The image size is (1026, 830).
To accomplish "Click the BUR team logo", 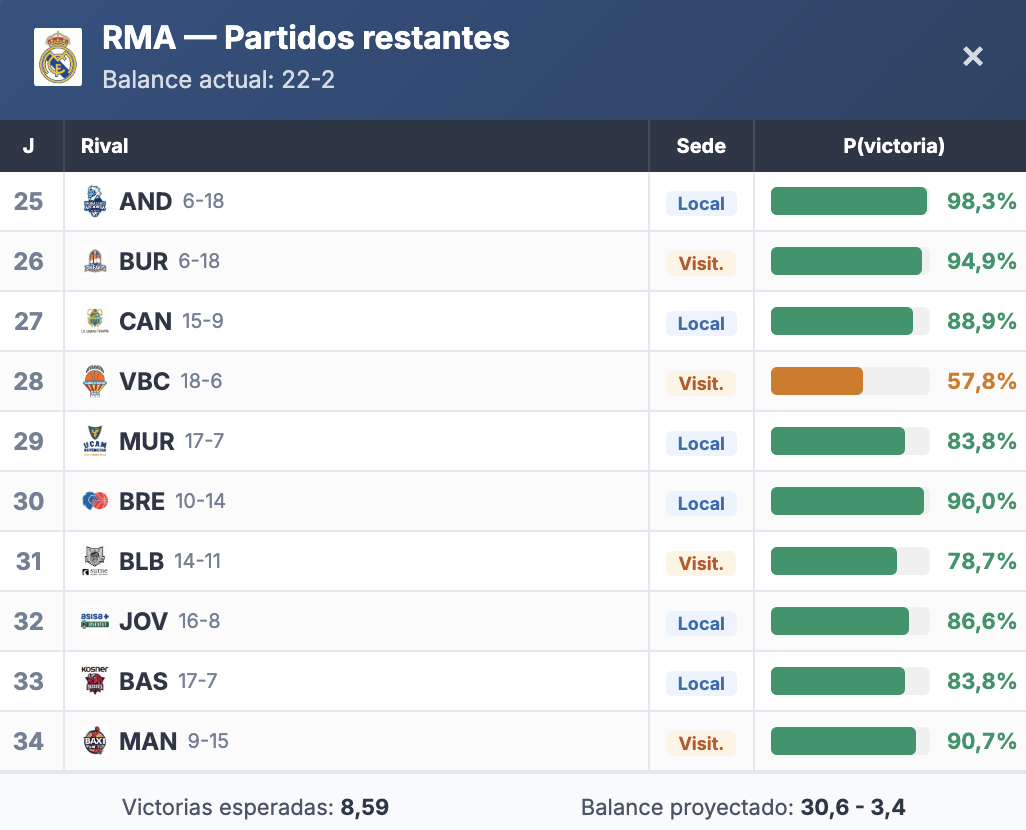I will click(95, 262).
